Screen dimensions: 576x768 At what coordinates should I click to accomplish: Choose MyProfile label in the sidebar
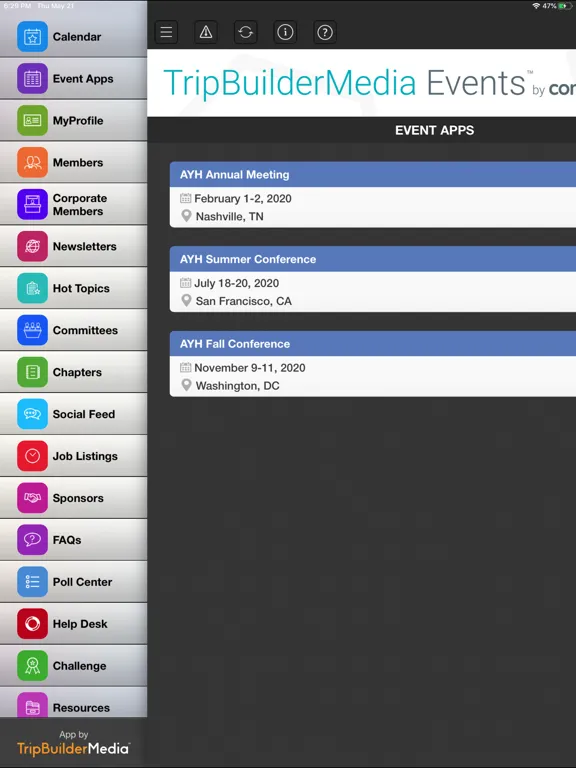click(78, 120)
